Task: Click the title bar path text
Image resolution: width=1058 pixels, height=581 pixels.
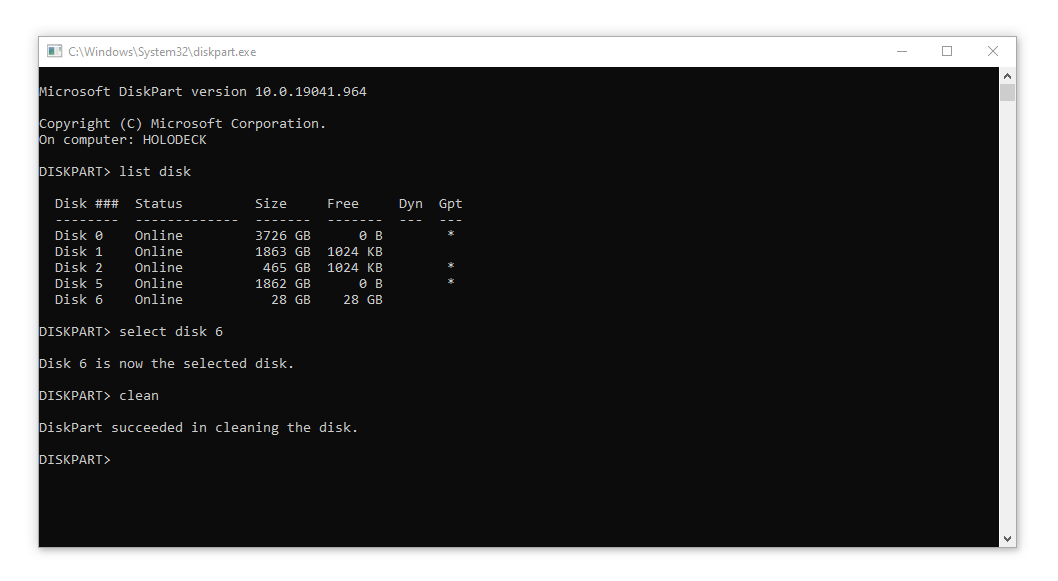Action: click(x=146, y=51)
